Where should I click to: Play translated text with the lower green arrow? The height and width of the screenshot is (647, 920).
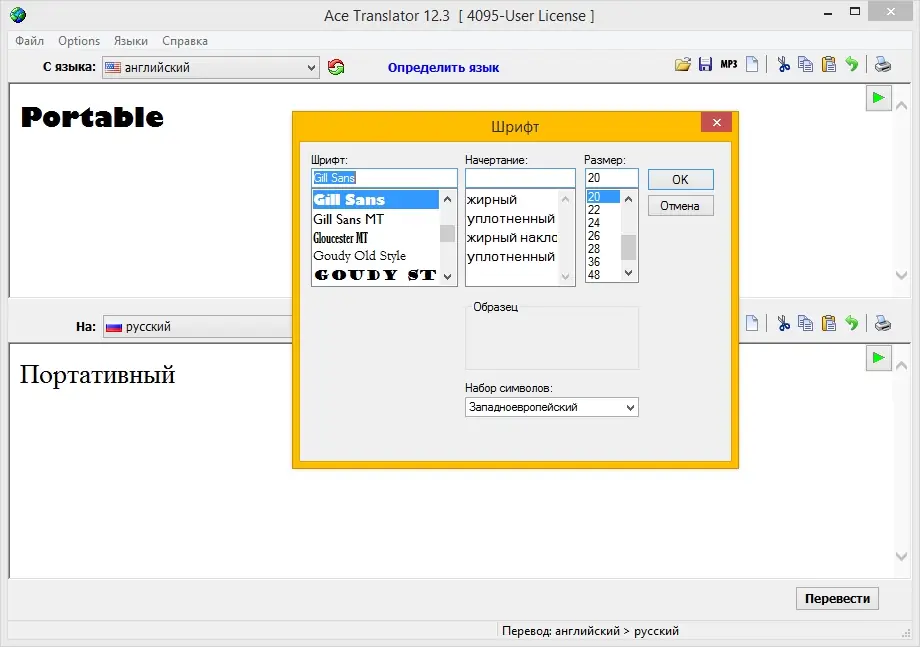[878, 358]
